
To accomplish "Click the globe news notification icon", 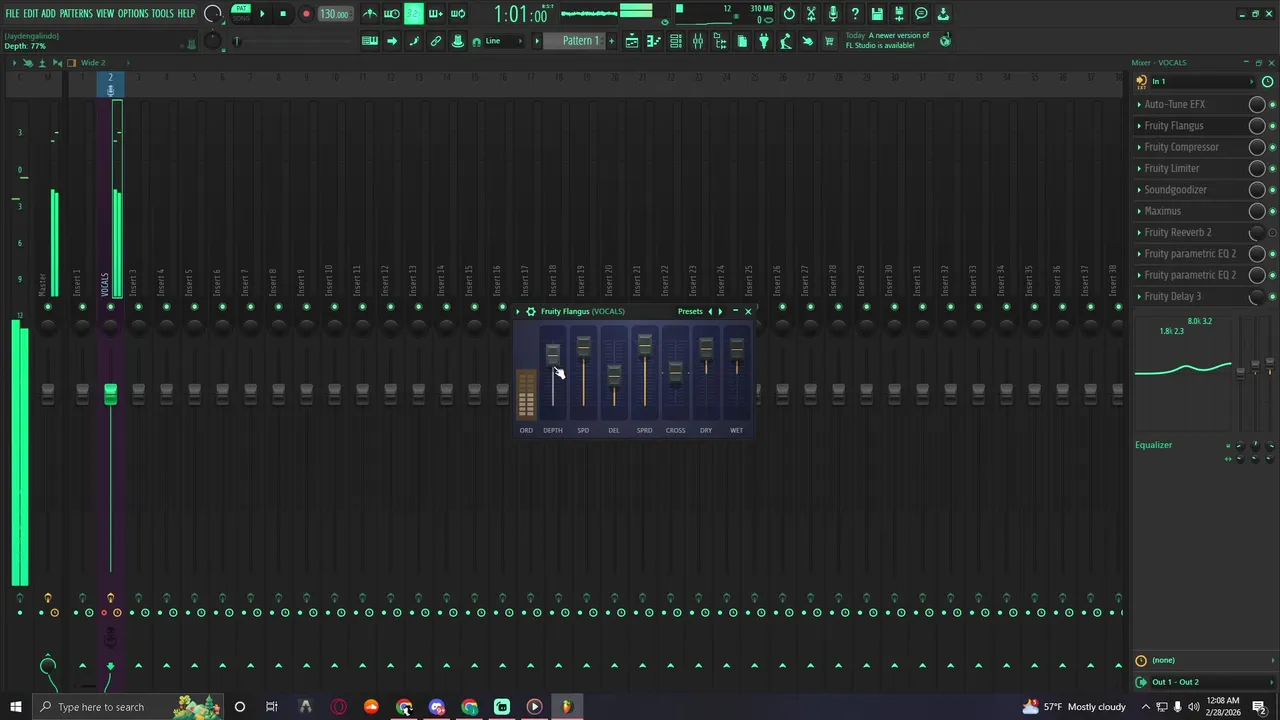I will coord(944,40).
